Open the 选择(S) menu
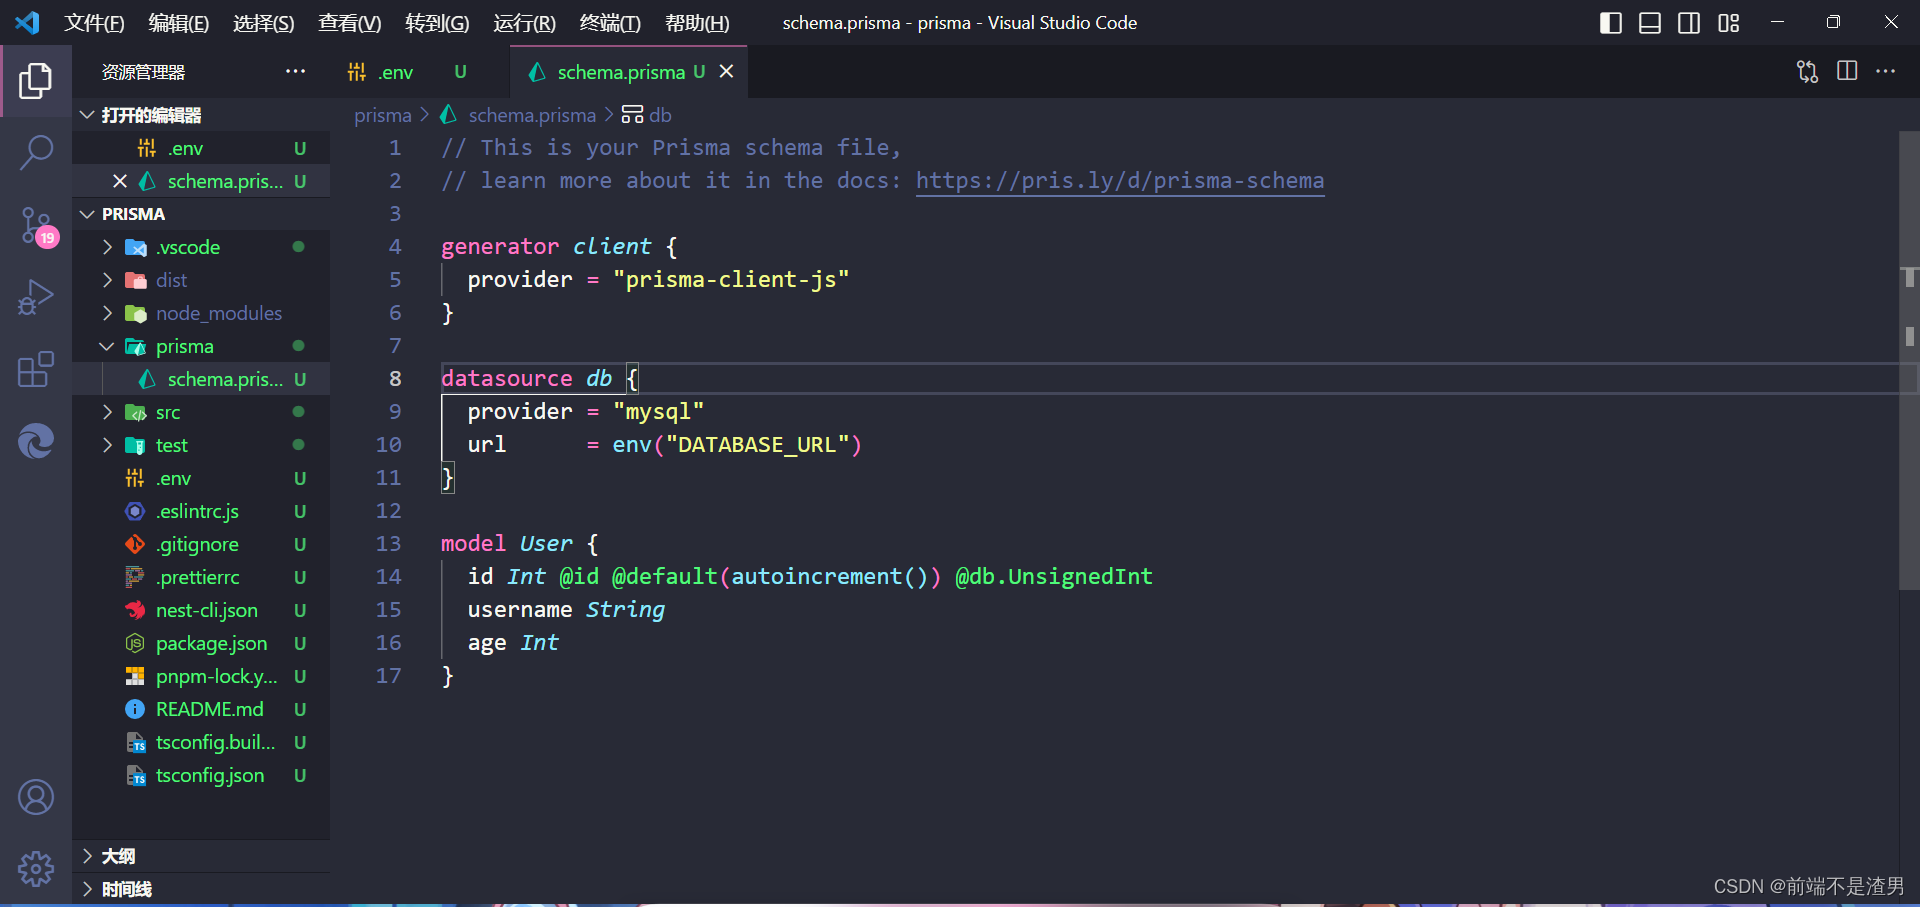This screenshot has width=1920, height=907. click(263, 23)
